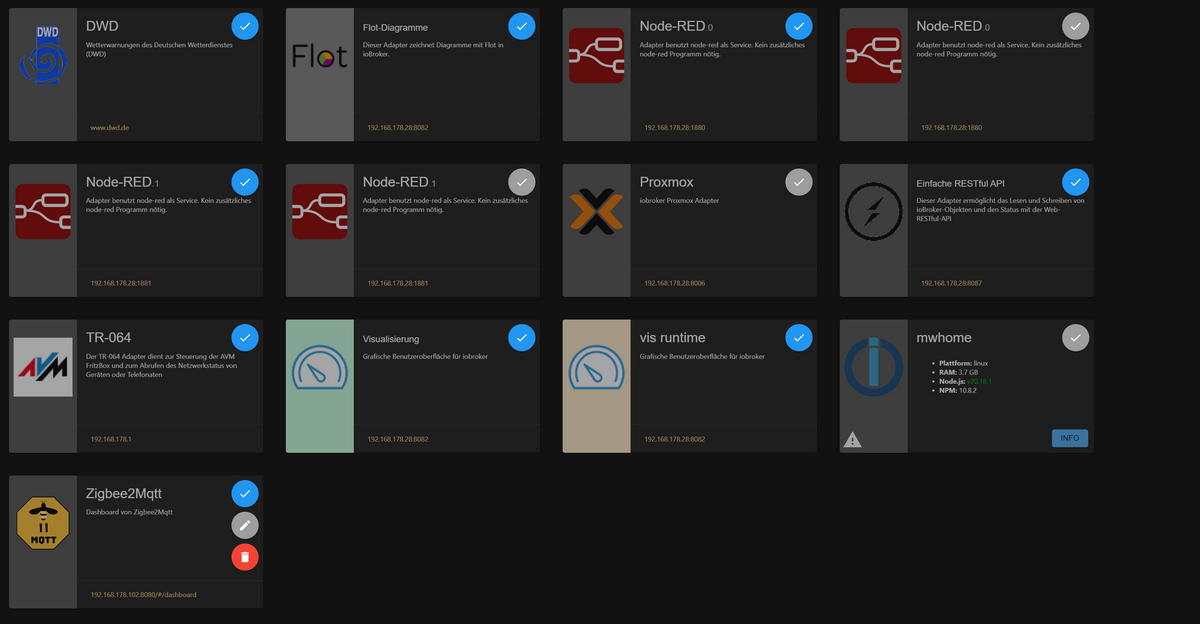
Task: Disable the blue-checked Node-RED.0 card
Action: click(799, 26)
